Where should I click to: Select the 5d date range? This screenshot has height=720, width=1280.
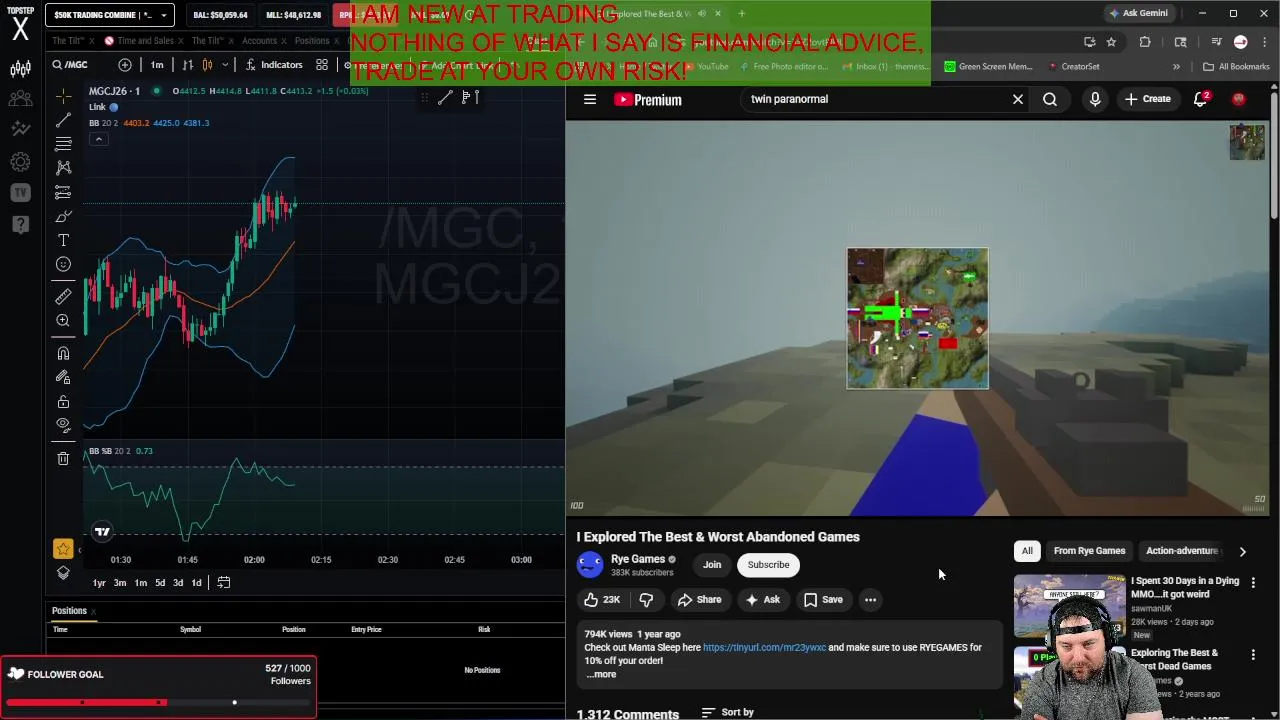point(159,583)
